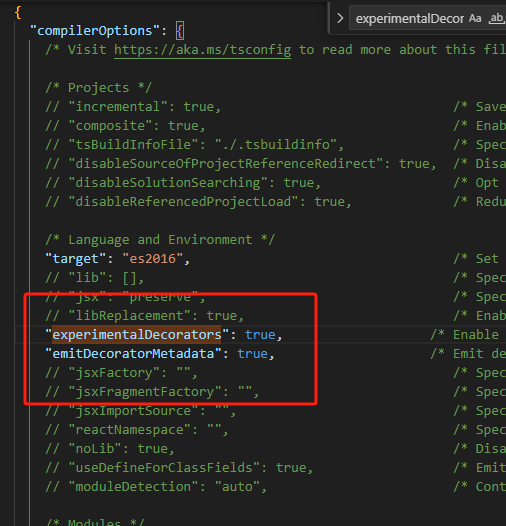Screen dimensions: 506x526
Task: Click the Visit comment text
Action: pos(275,50)
